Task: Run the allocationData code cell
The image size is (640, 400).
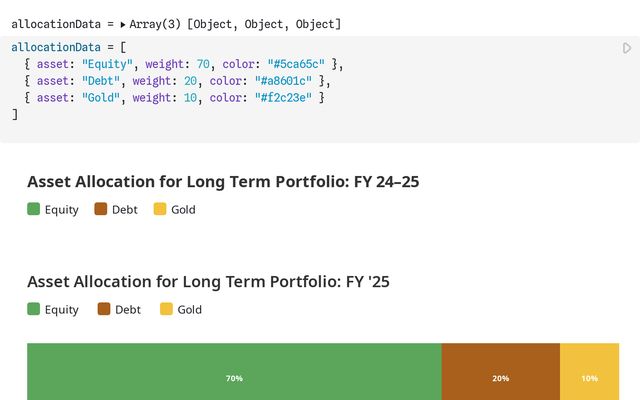Action: pos(627,48)
